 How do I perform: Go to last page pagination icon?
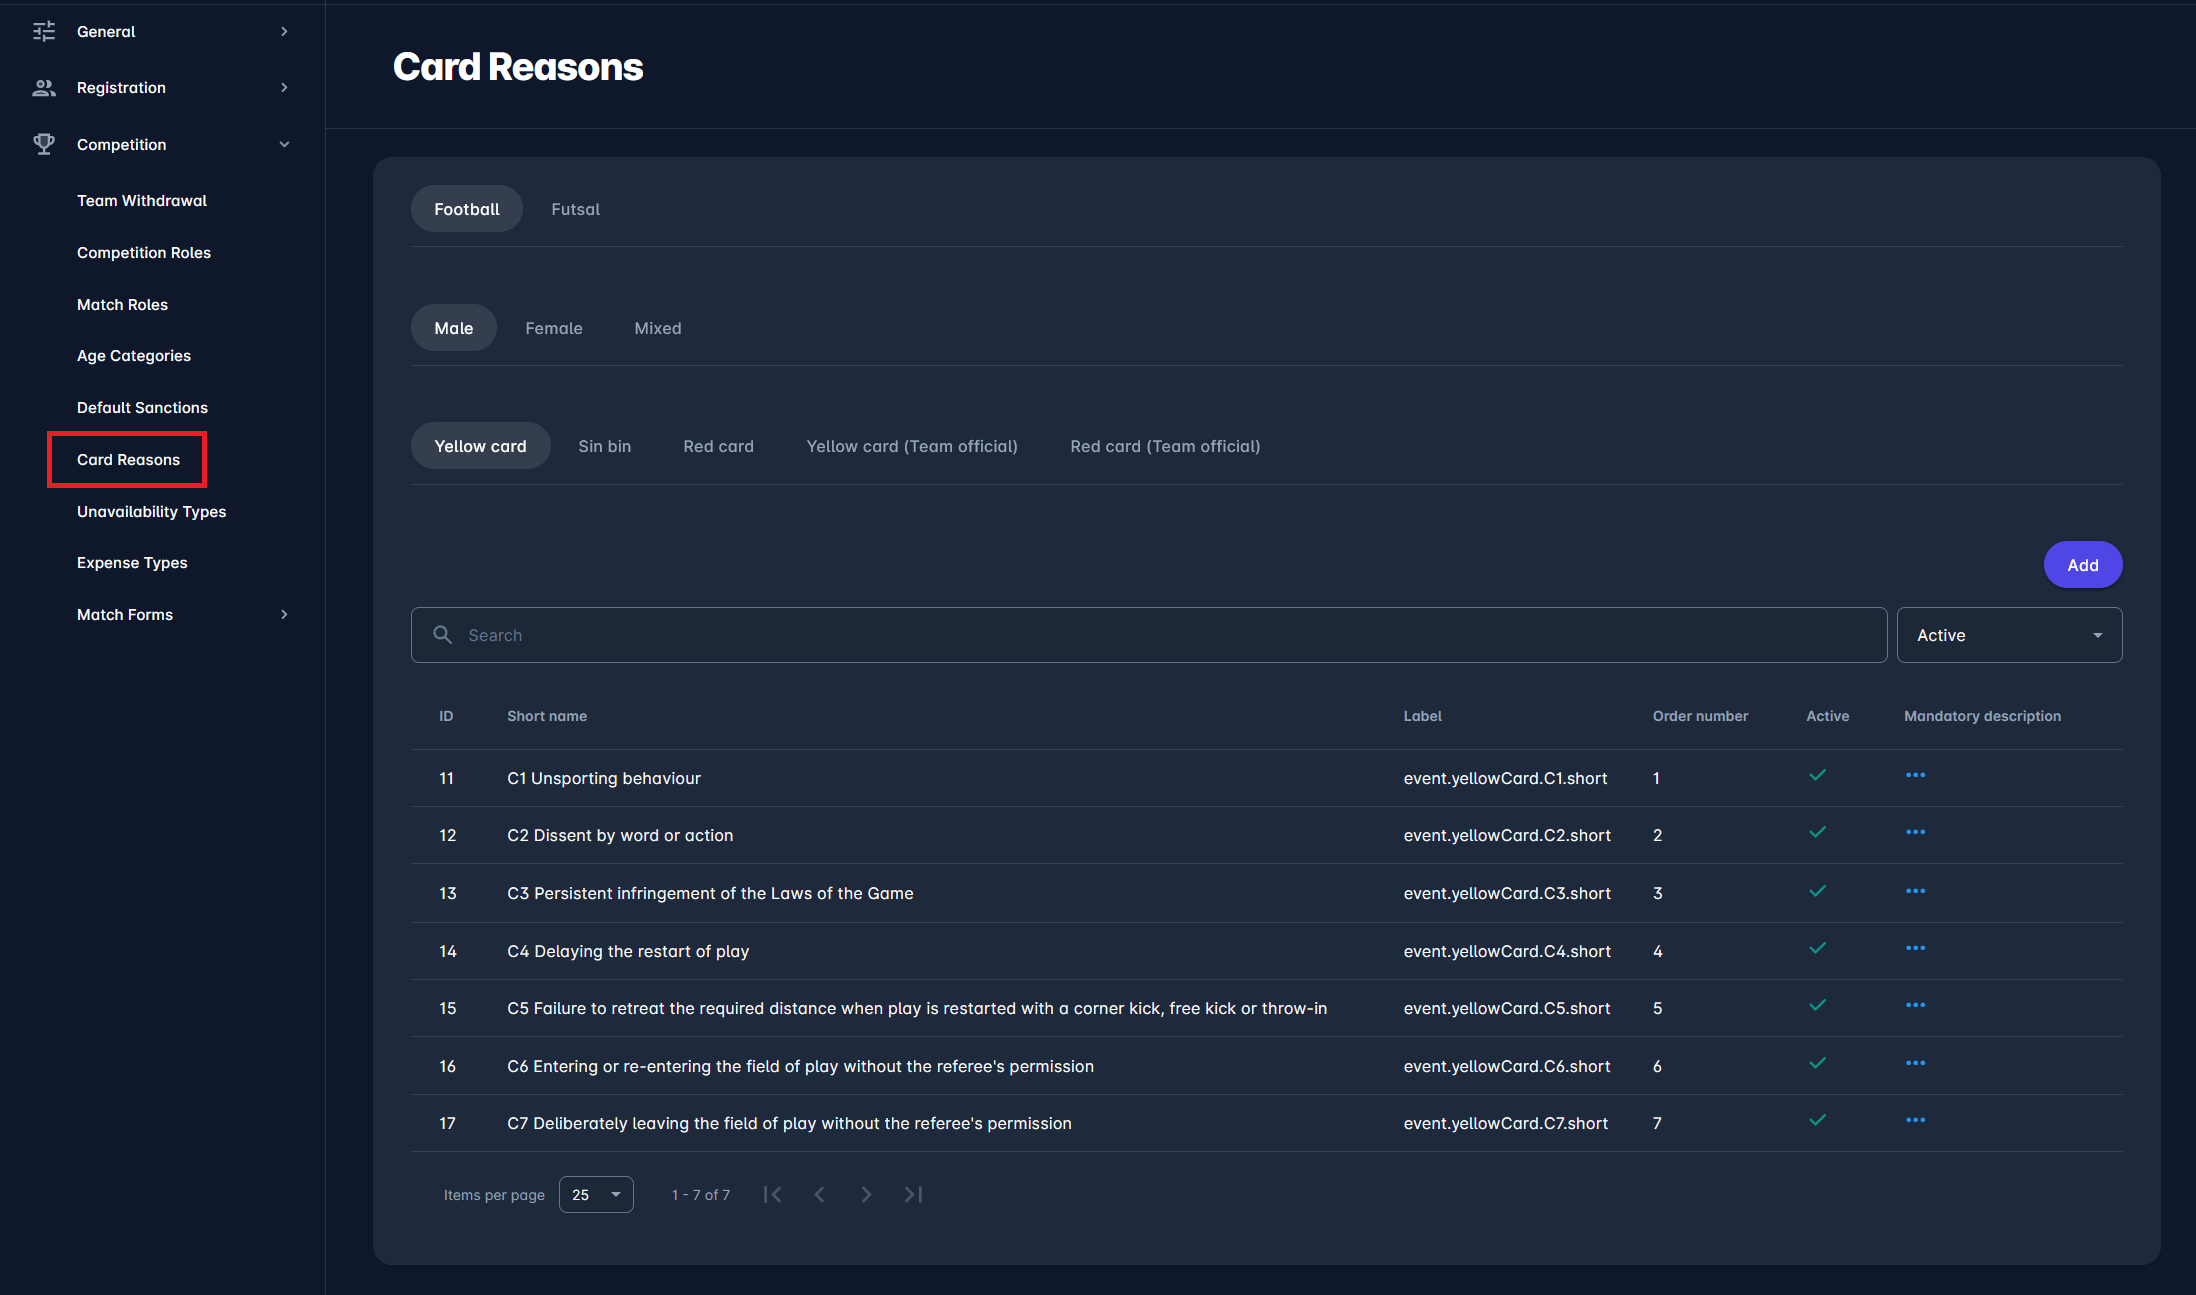coord(913,1195)
